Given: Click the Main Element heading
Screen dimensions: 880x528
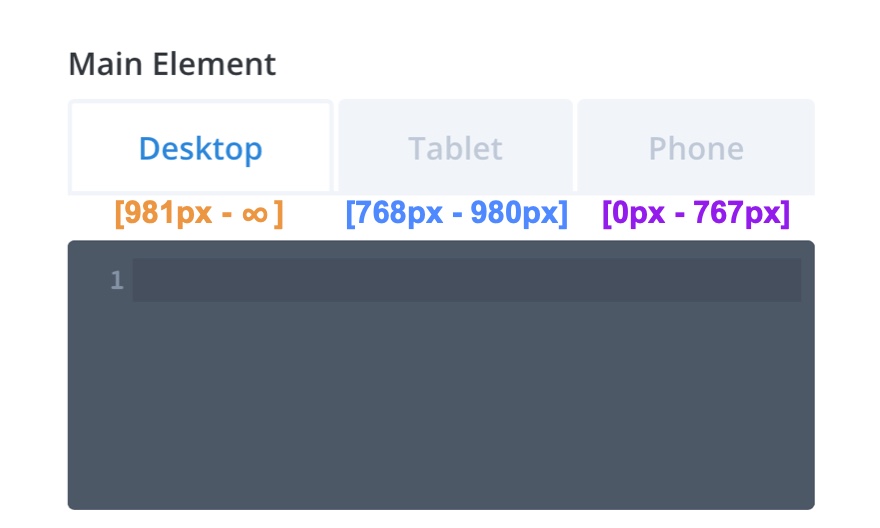Looking at the screenshot, I should tap(172, 65).
